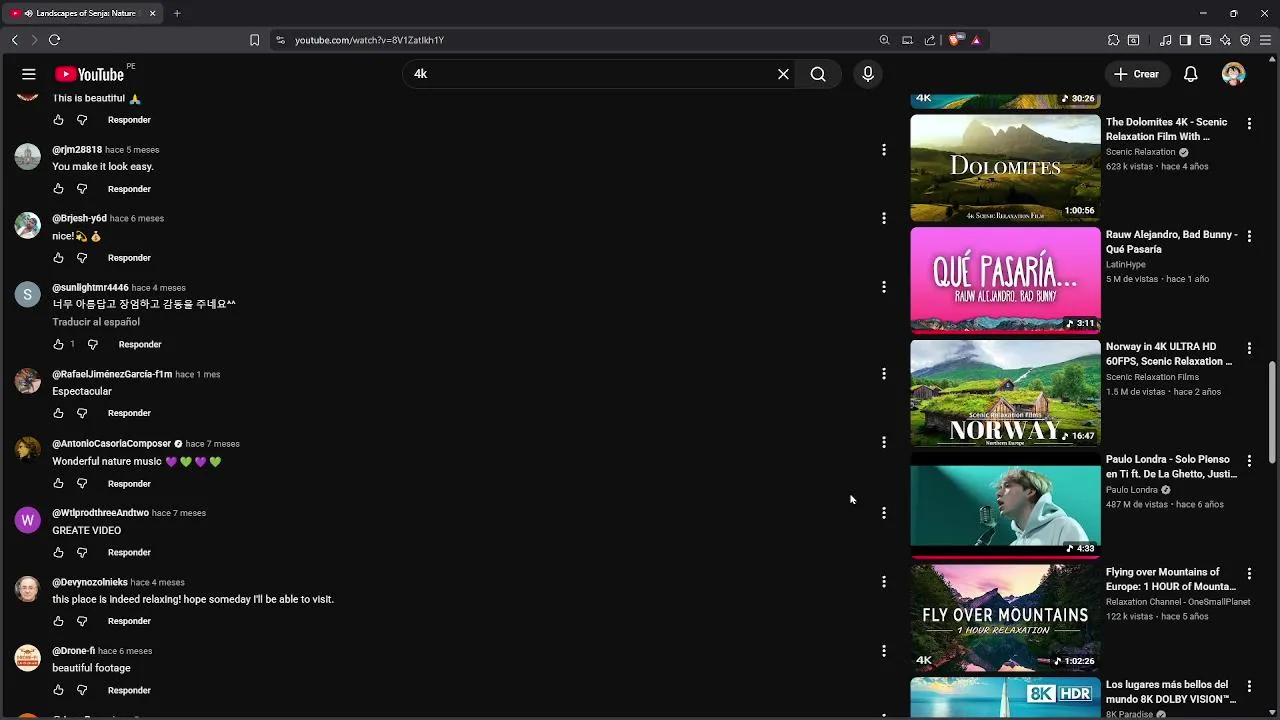The width and height of the screenshot is (1280, 720).
Task: Open 'Flying over Mountains of Europe' title
Action: click(x=1171, y=579)
